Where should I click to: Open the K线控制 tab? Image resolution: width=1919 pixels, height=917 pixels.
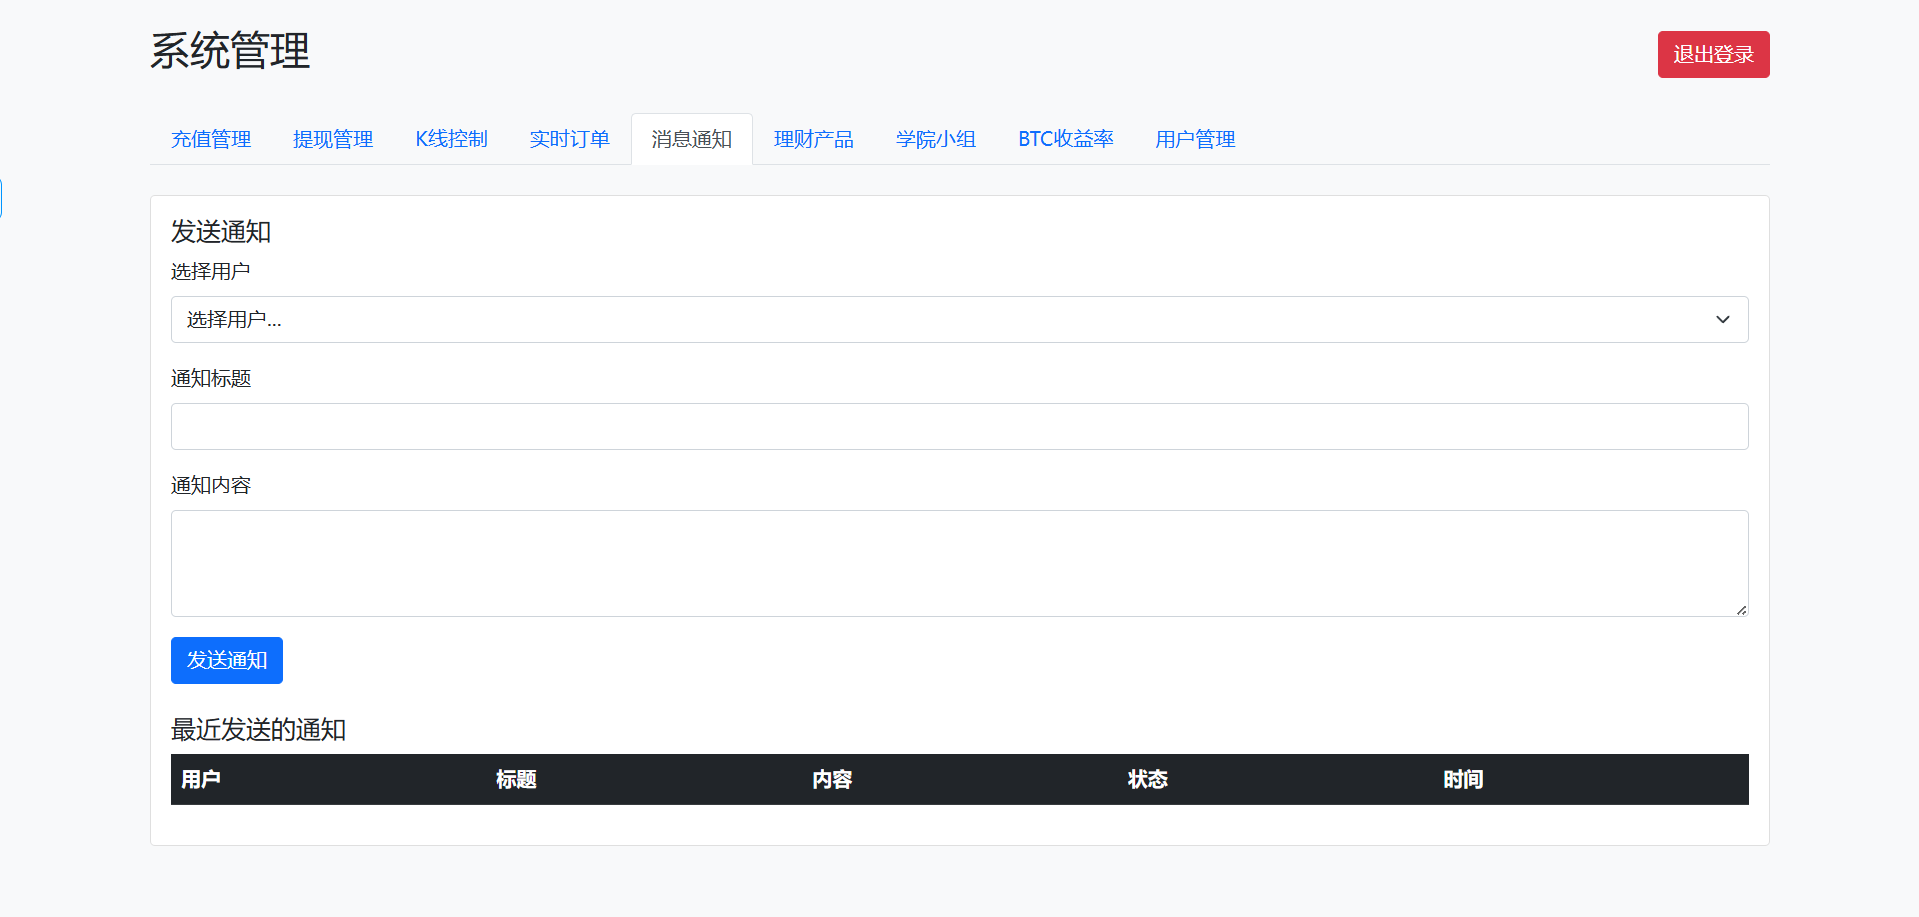point(451,139)
